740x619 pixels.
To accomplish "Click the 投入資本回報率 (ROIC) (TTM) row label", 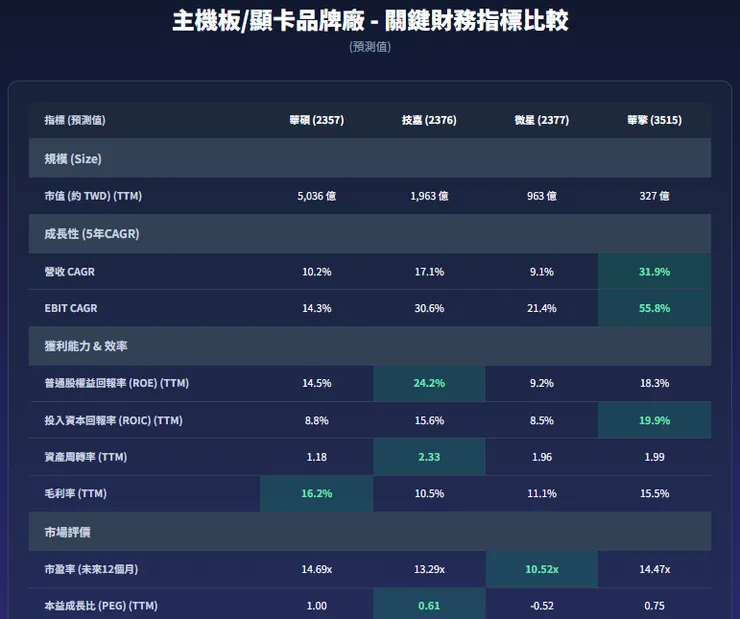I will (x=113, y=420).
